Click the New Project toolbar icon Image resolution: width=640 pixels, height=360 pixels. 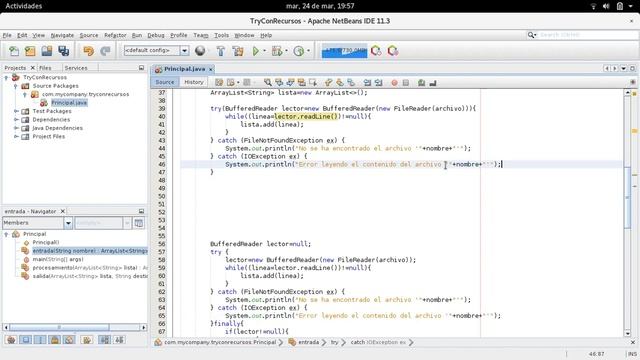coord(30,51)
